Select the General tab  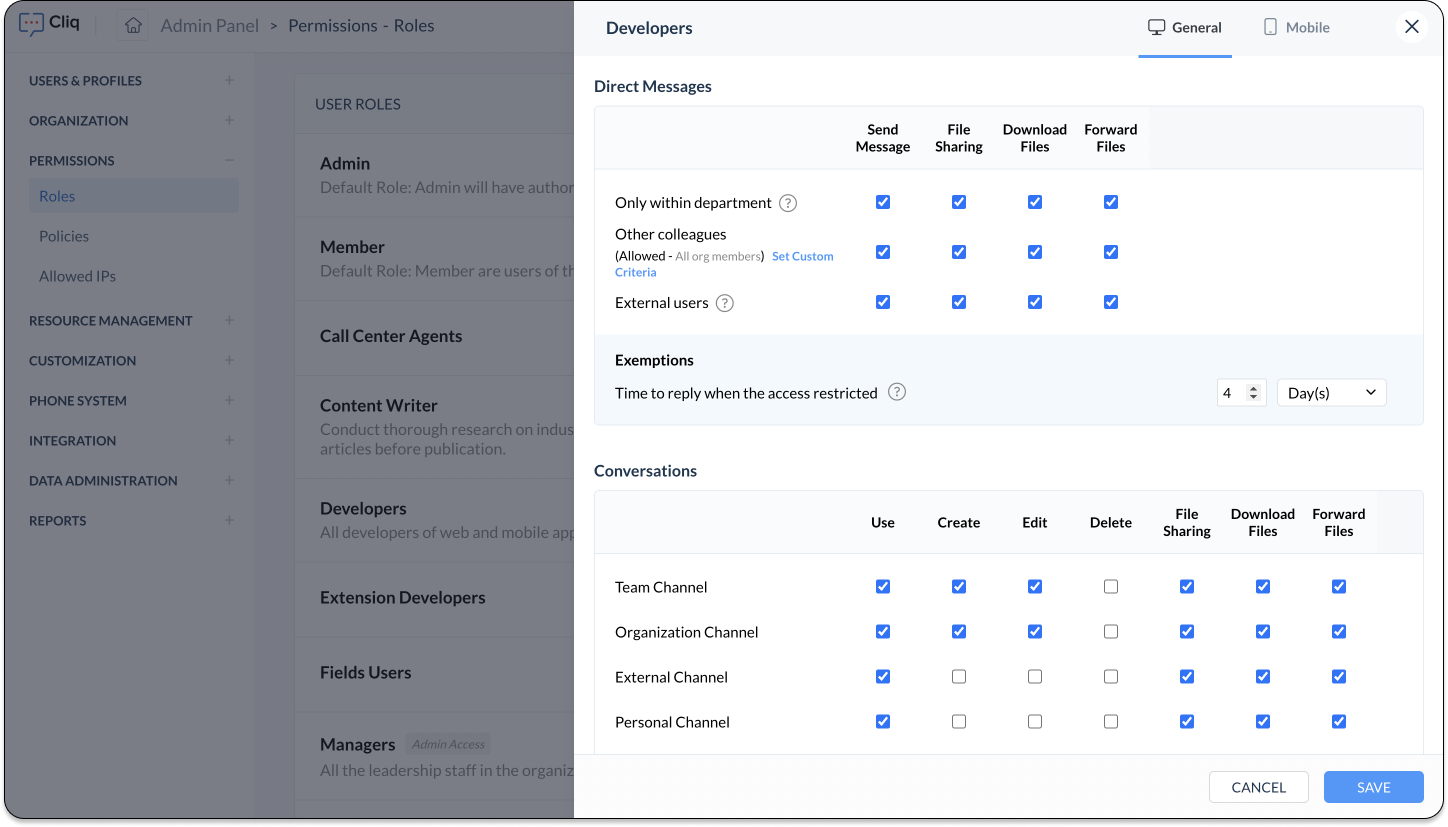1184,28
